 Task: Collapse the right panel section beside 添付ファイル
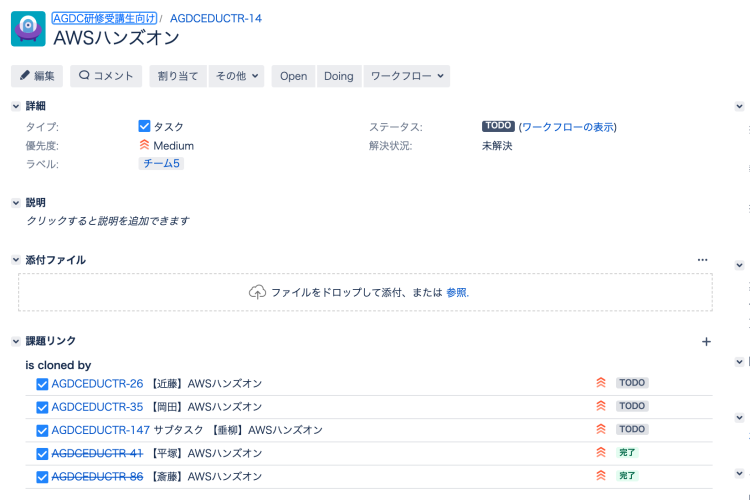pos(739,265)
